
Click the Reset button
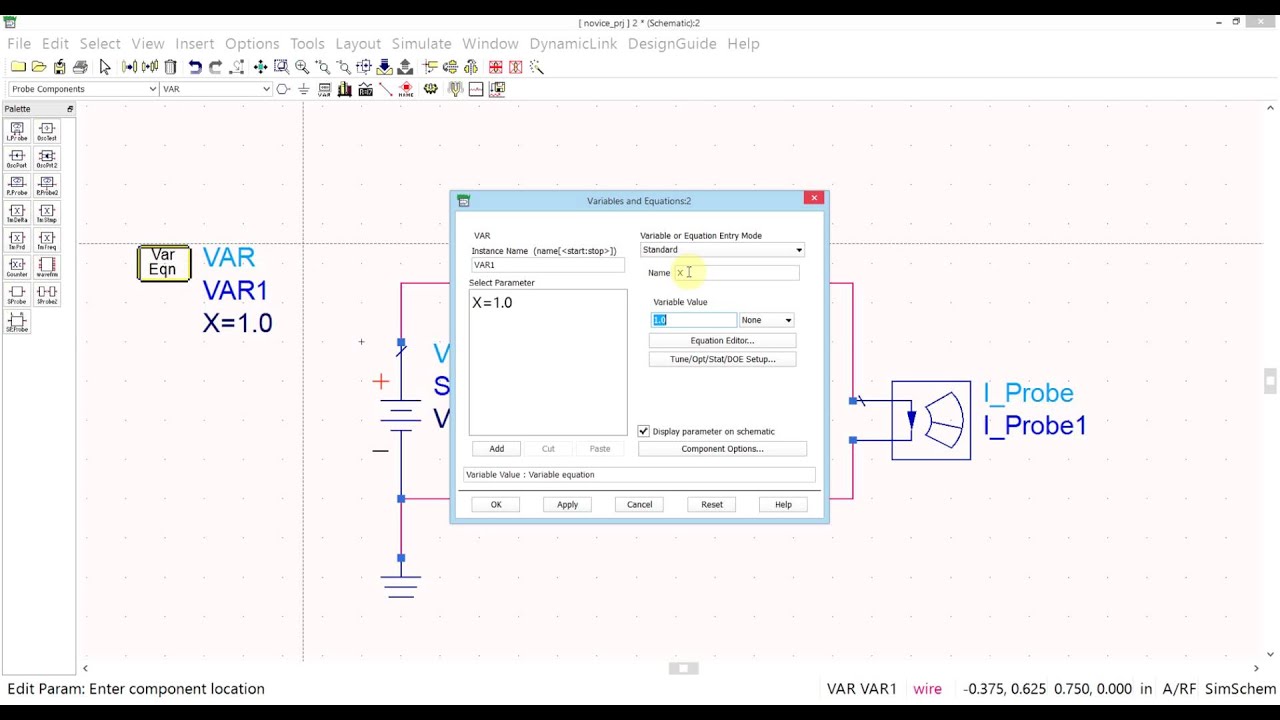click(x=712, y=505)
